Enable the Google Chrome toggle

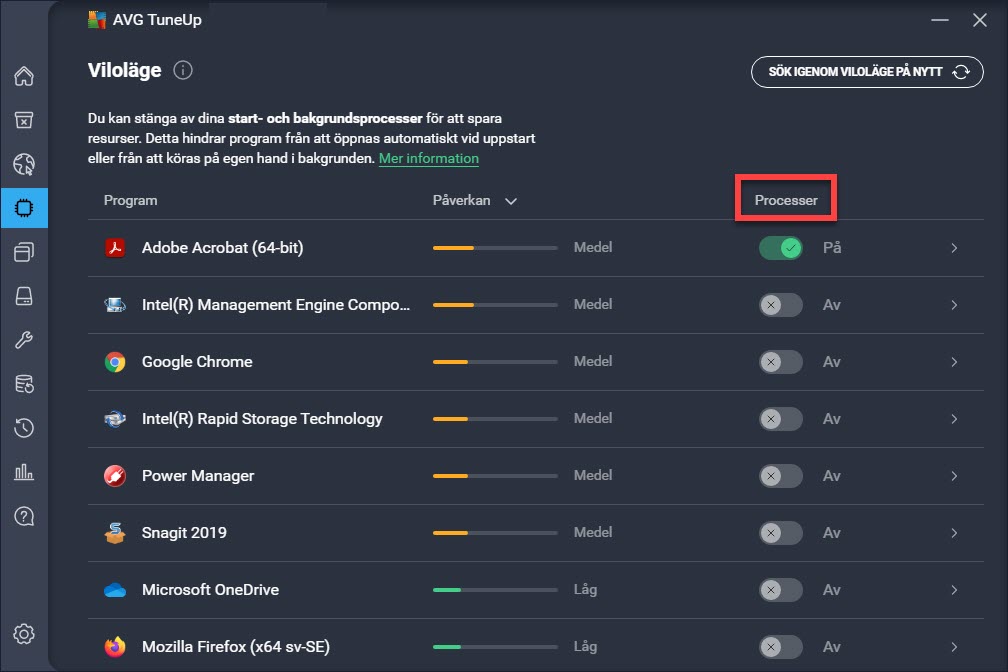780,362
